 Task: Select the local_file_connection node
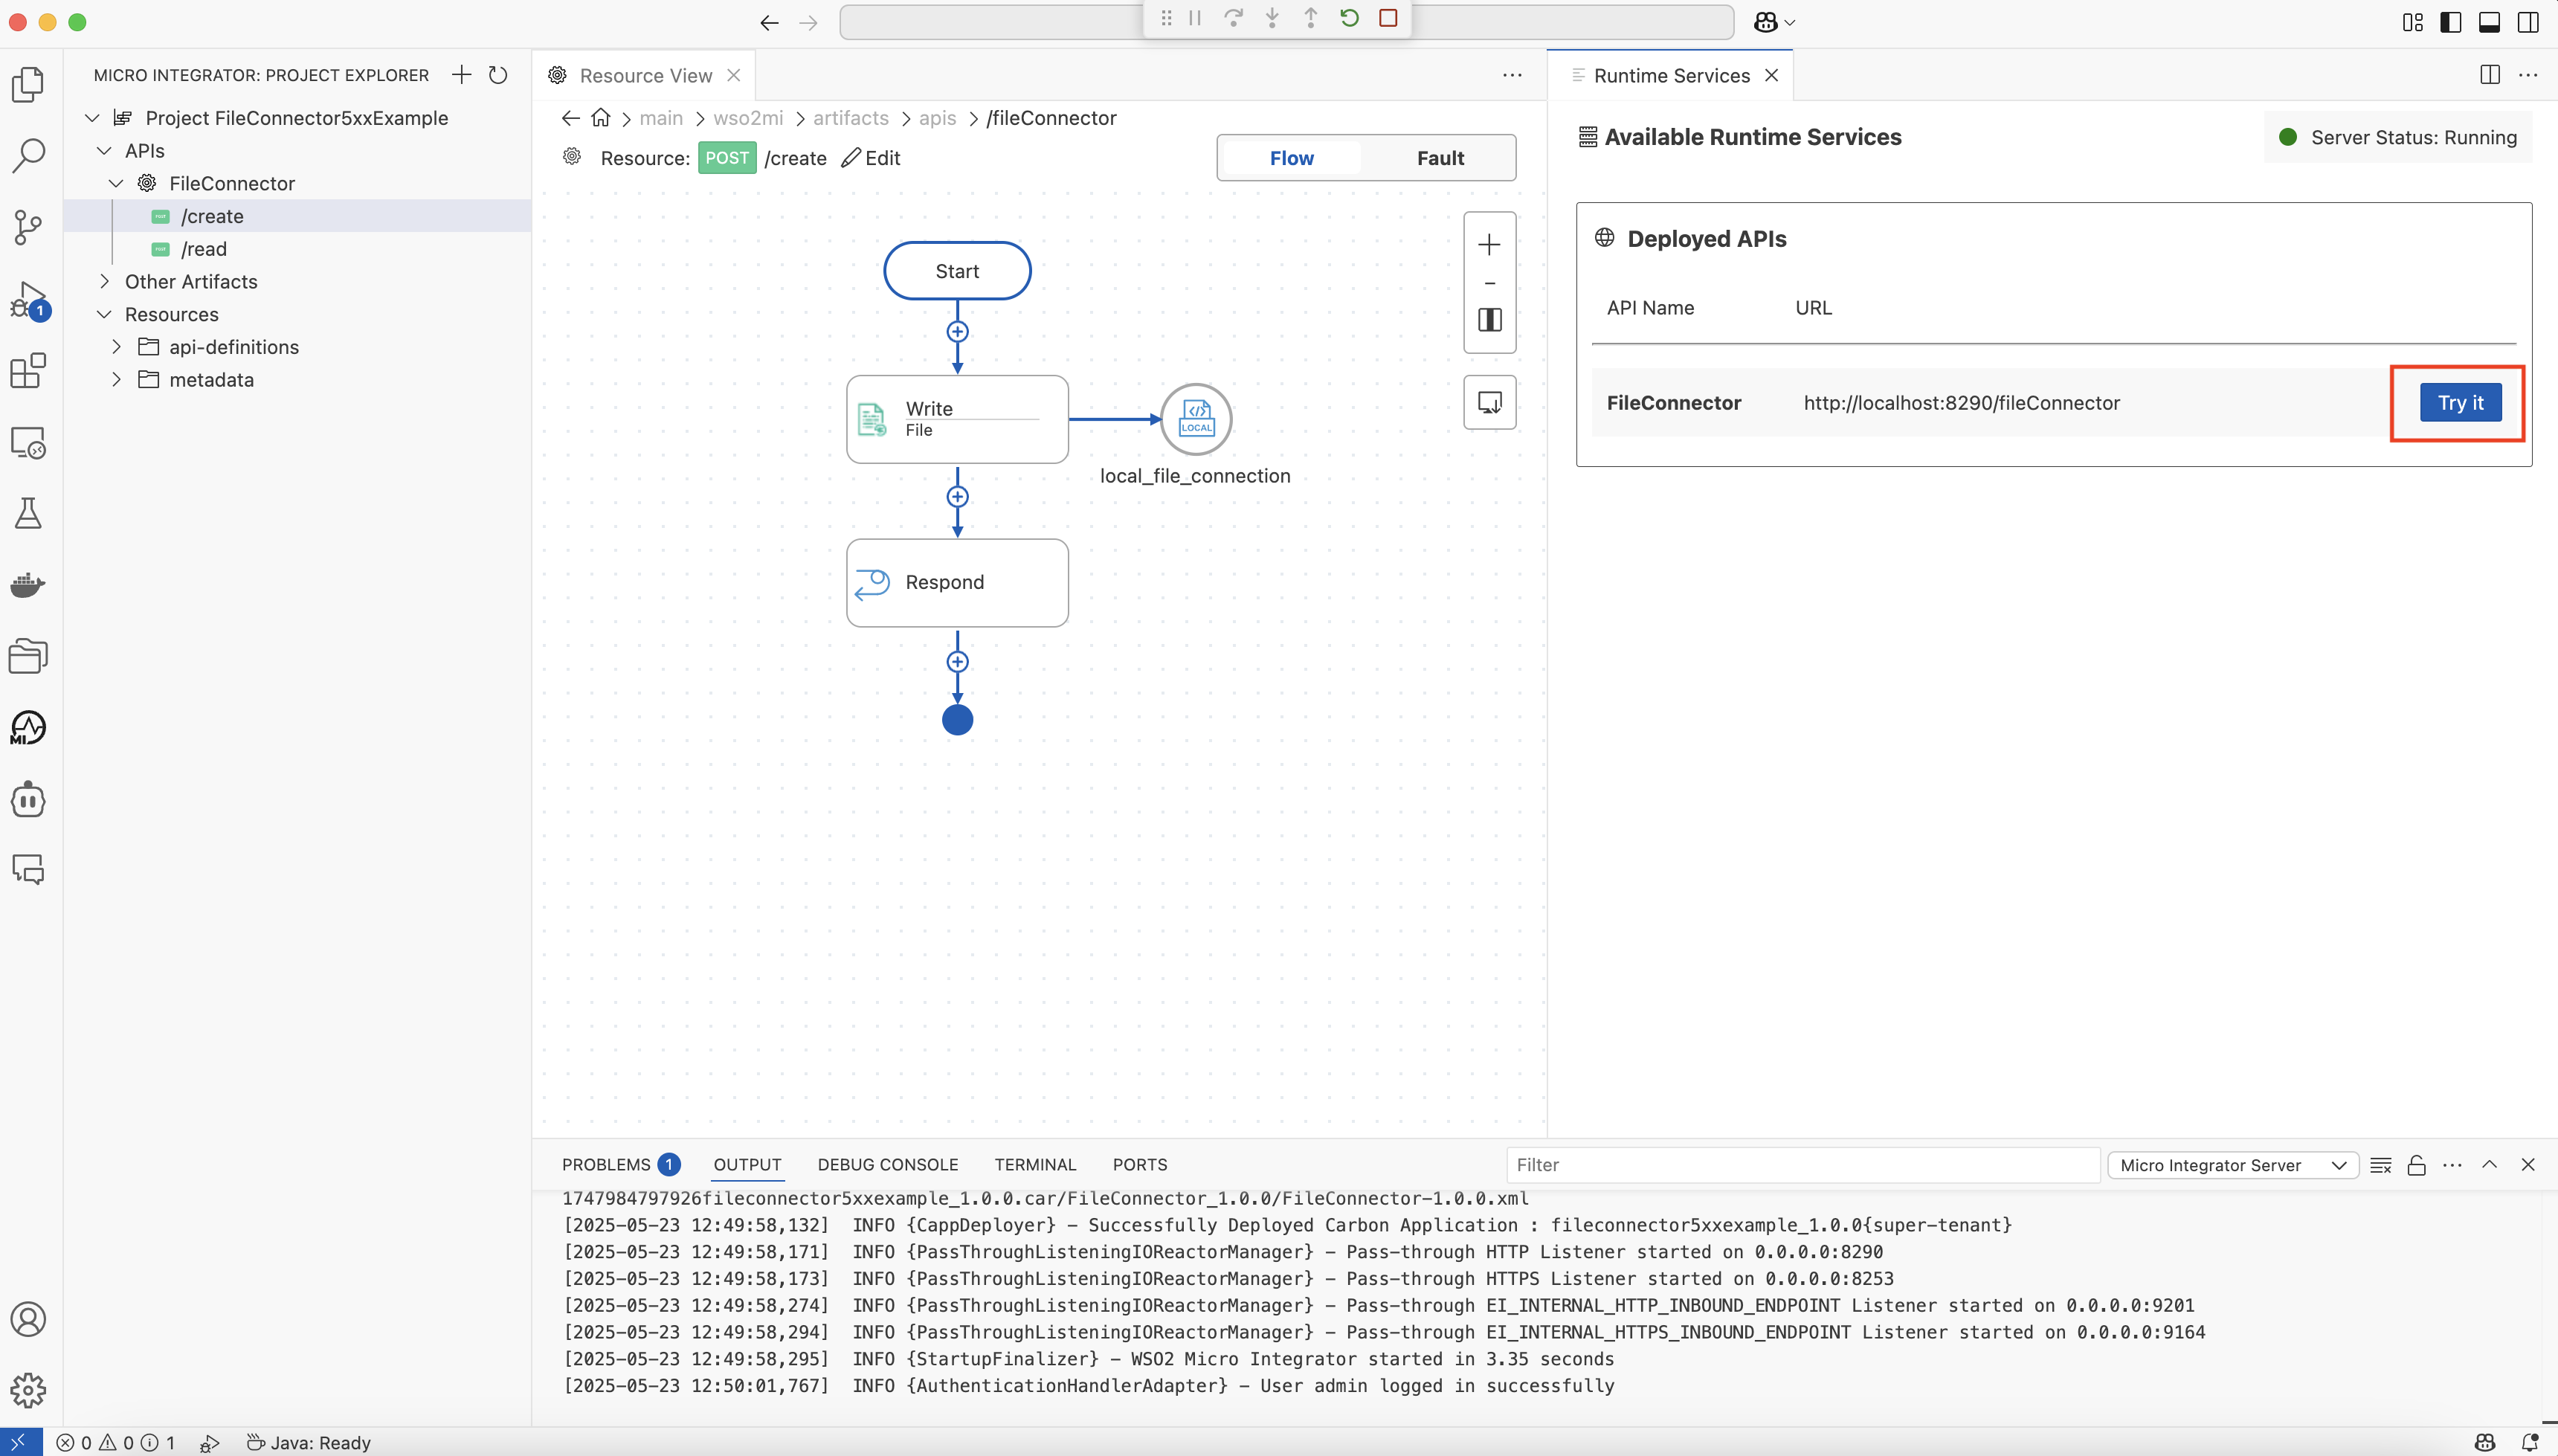[x=1196, y=419]
